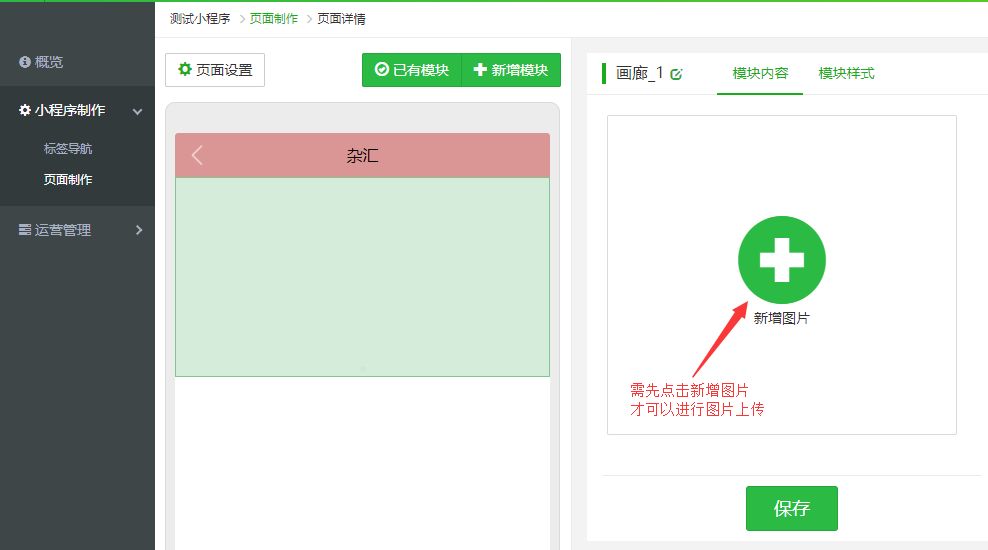The image size is (988, 550).
Task: Select the light green gallery module in preview
Action: coord(362,277)
